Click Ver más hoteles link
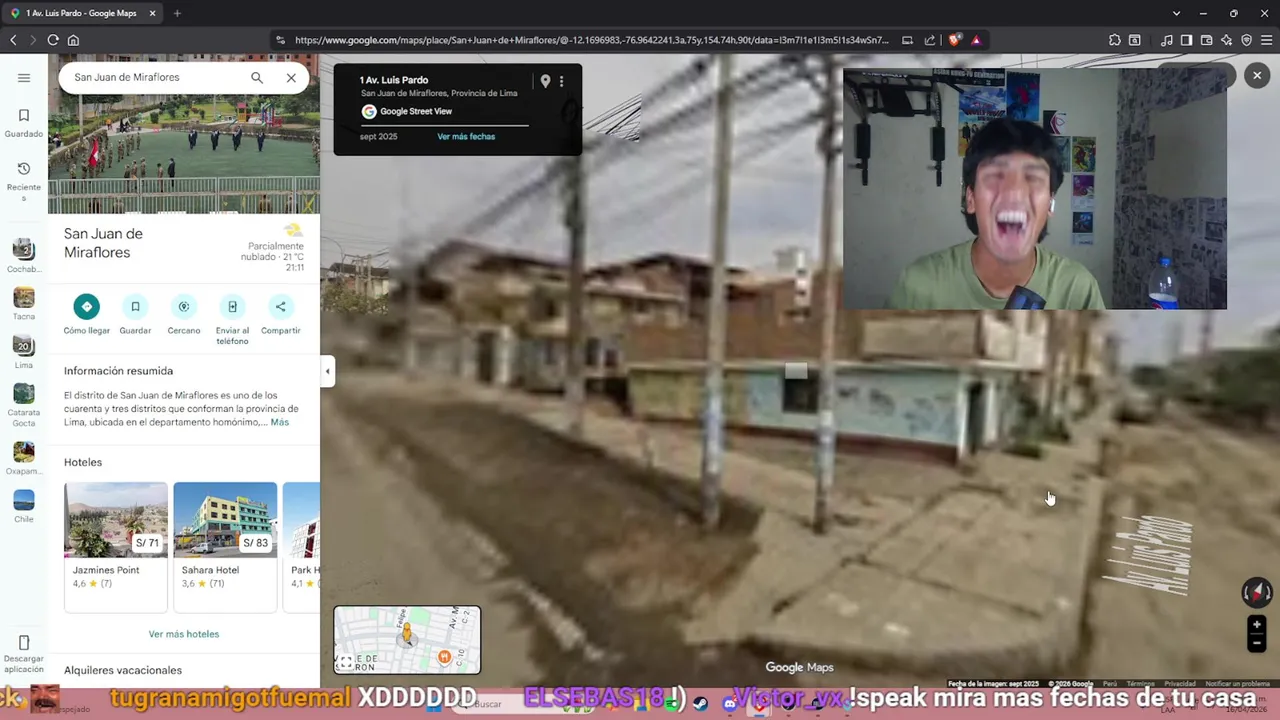The image size is (1280, 720). coord(184,634)
